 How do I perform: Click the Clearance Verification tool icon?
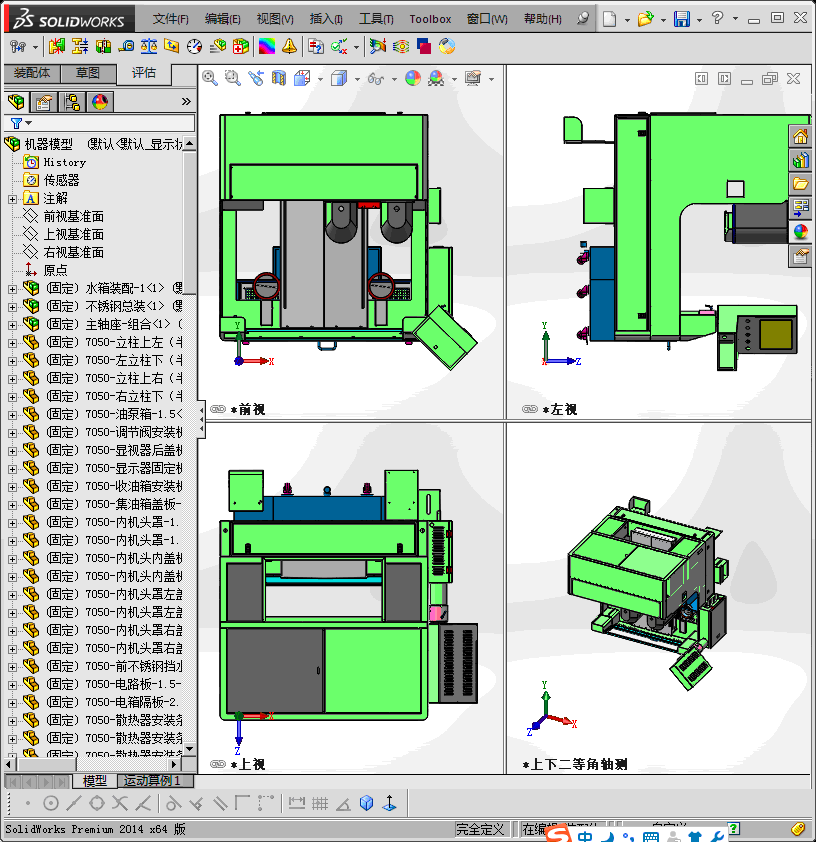[80, 46]
